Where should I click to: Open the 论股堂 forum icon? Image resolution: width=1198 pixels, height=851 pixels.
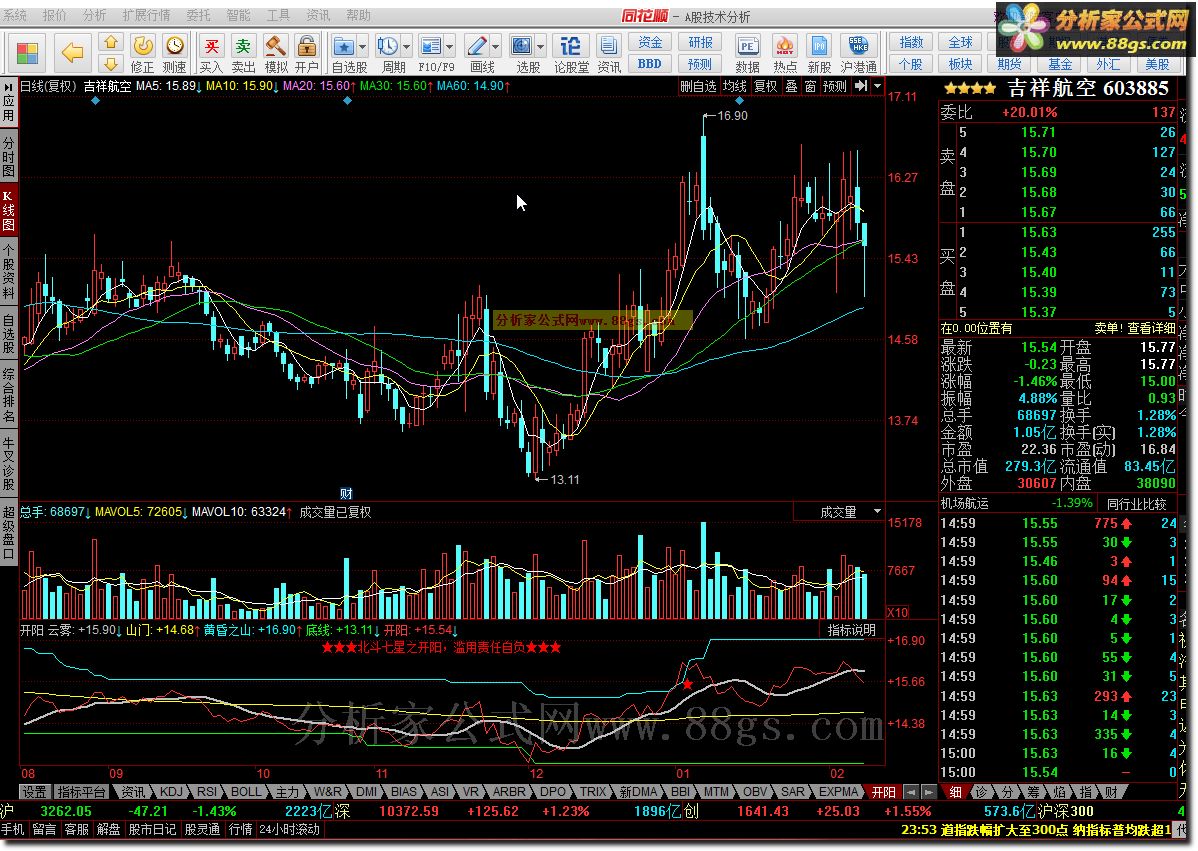(571, 53)
